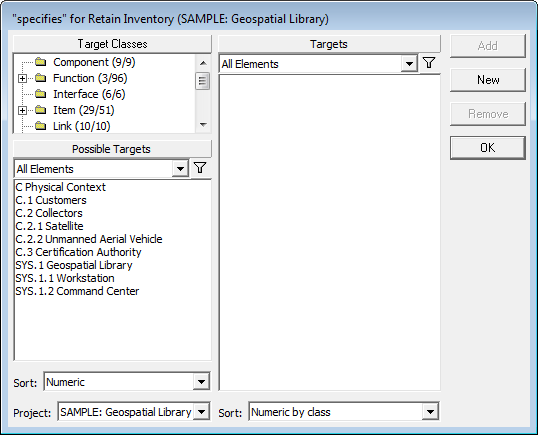Click the New button

pos(488,80)
